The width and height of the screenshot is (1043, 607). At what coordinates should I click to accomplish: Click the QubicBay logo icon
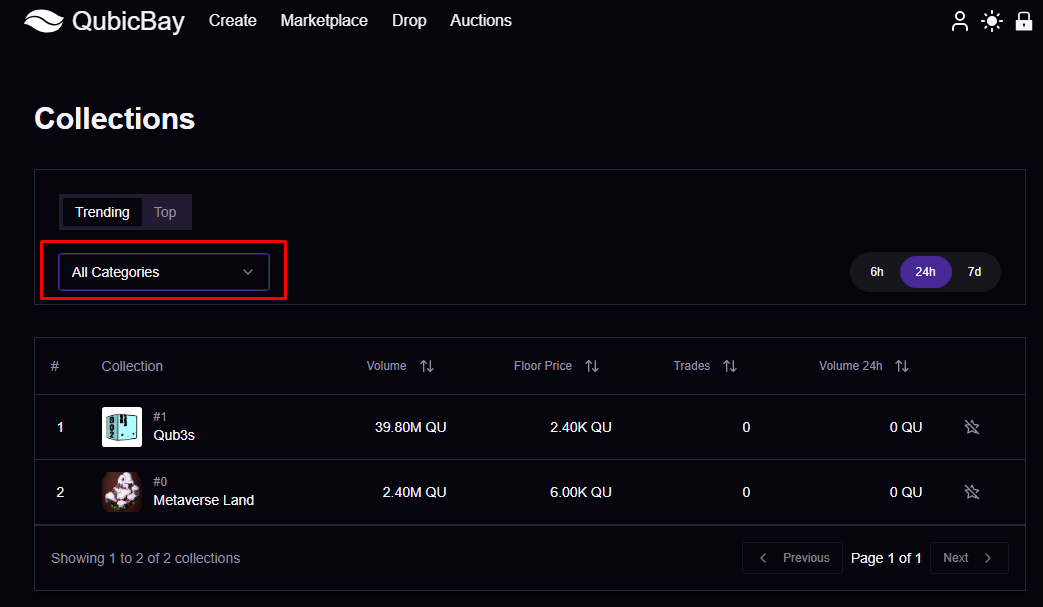click(44, 21)
